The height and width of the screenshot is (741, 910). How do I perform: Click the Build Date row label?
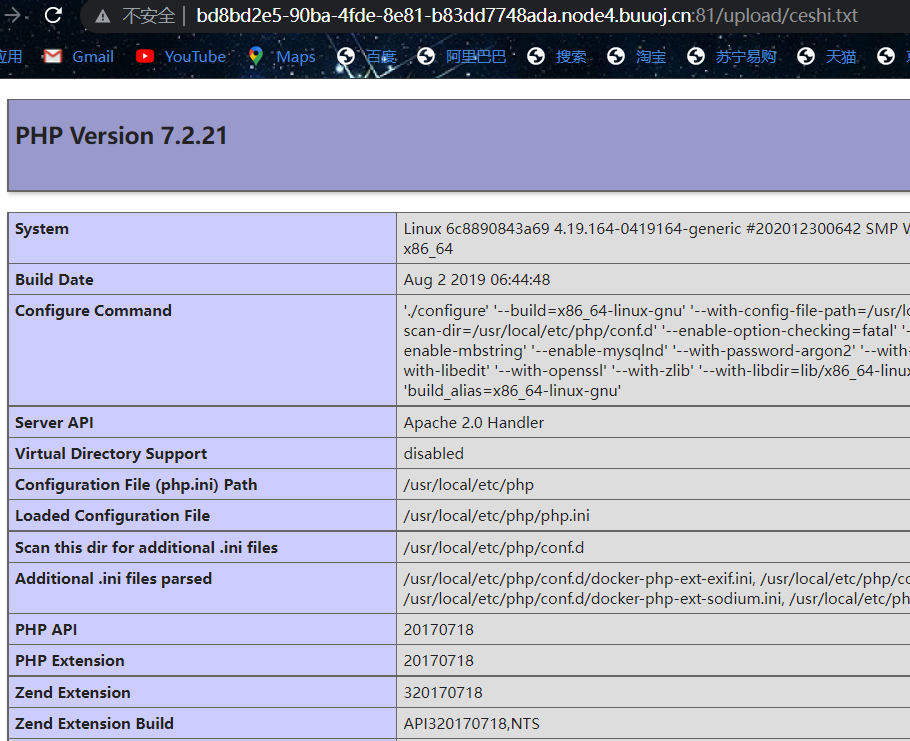[54, 280]
